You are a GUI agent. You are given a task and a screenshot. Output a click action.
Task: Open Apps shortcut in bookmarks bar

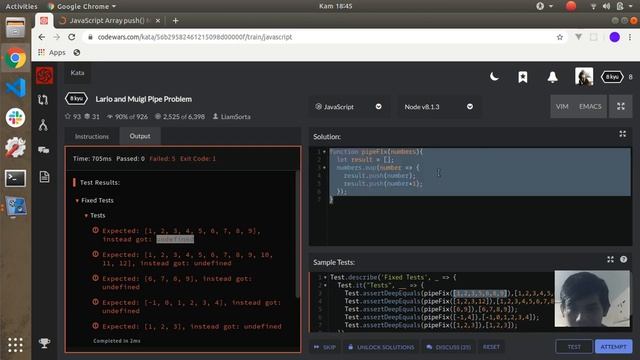coord(52,53)
